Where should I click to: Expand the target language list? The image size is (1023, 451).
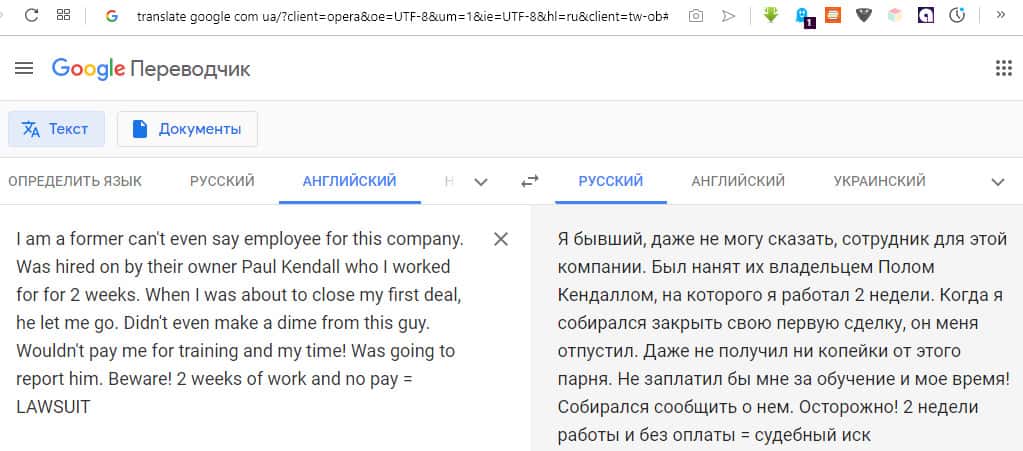[x=997, y=181]
